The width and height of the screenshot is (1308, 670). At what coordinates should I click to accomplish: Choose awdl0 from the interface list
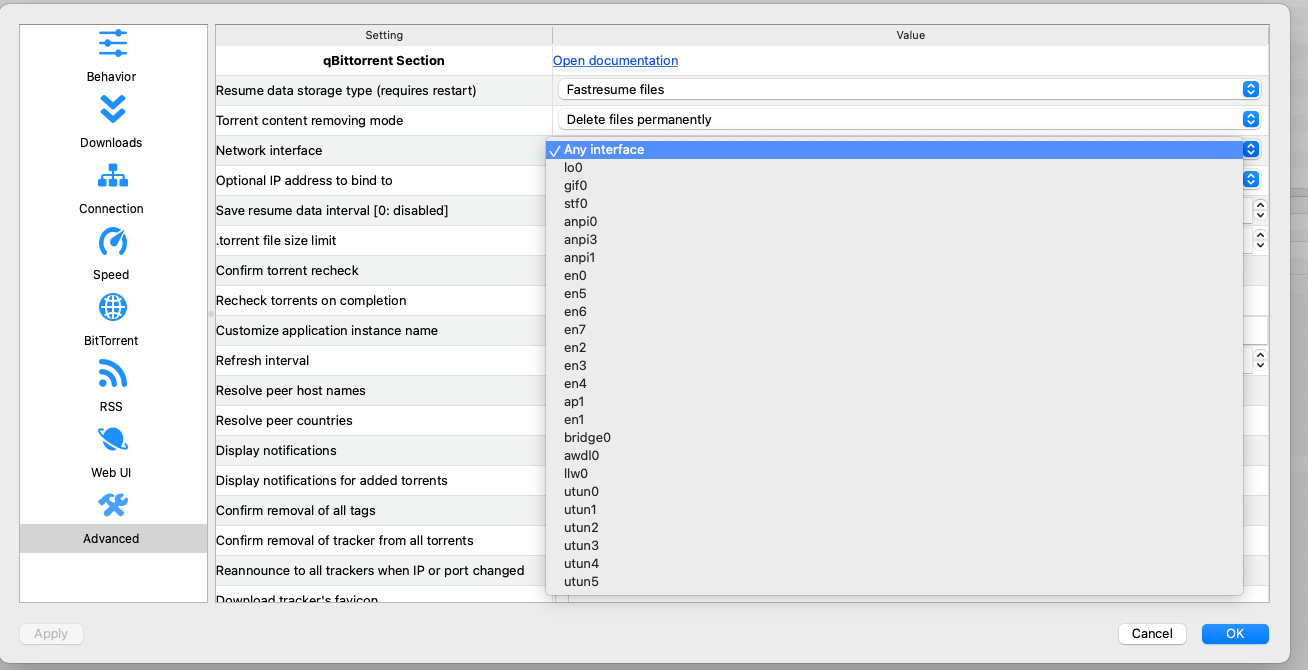click(x=894, y=456)
